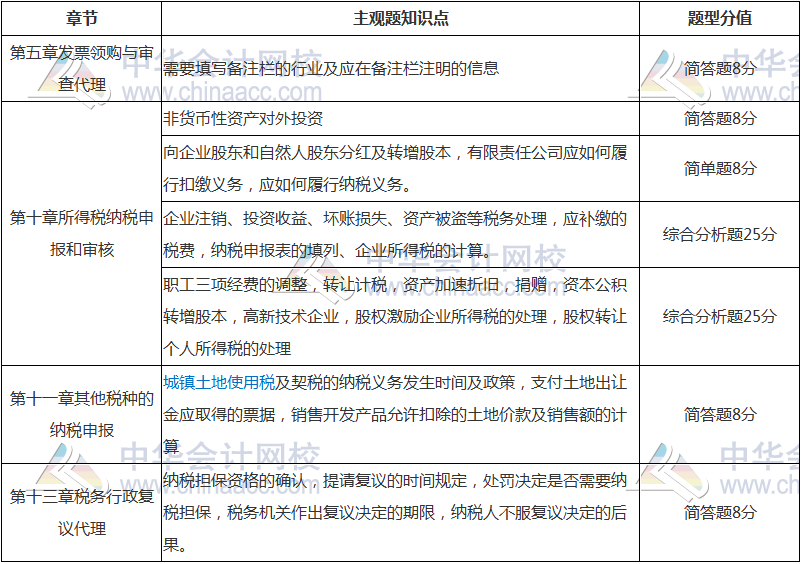Click 综合分析题25分 in the 企业注销 row
The width and height of the screenshot is (801, 564).
tap(719, 234)
